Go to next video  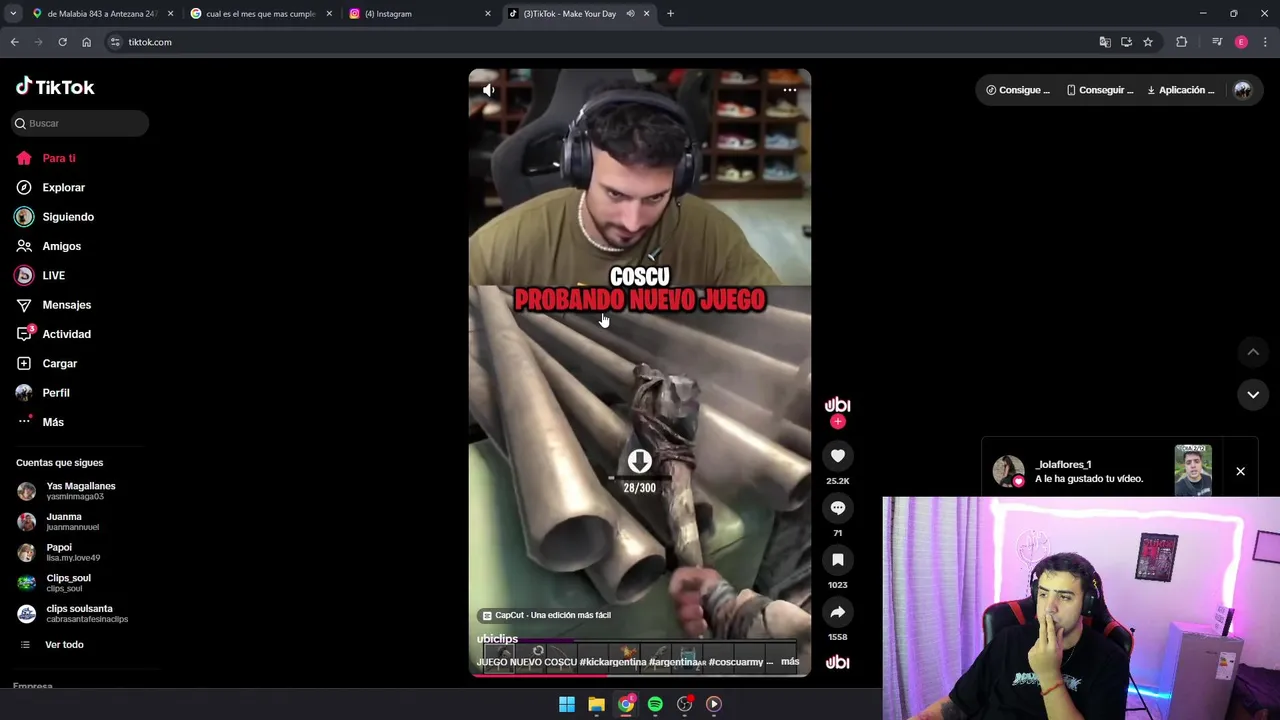[x=1252, y=395]
